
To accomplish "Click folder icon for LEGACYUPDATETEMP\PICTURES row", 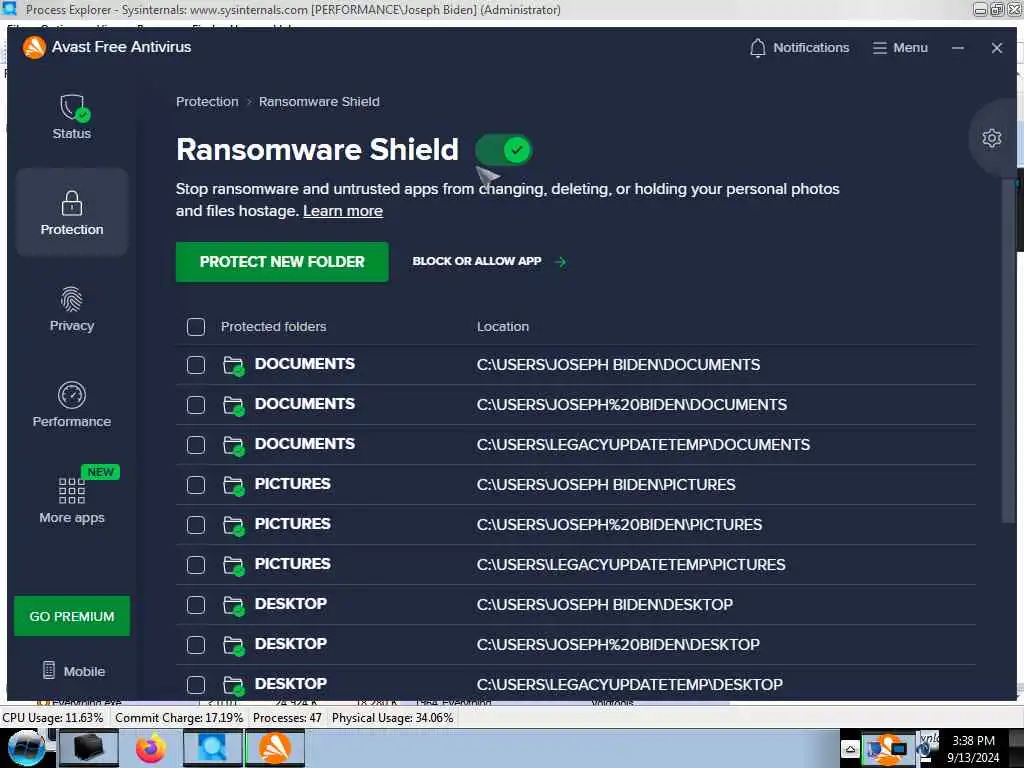I will 233,565.
